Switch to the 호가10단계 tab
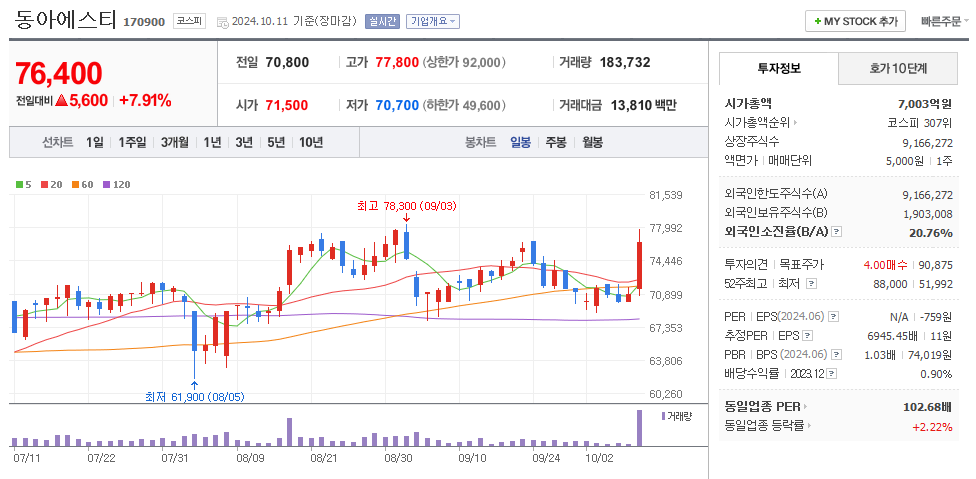 [898, 68]
